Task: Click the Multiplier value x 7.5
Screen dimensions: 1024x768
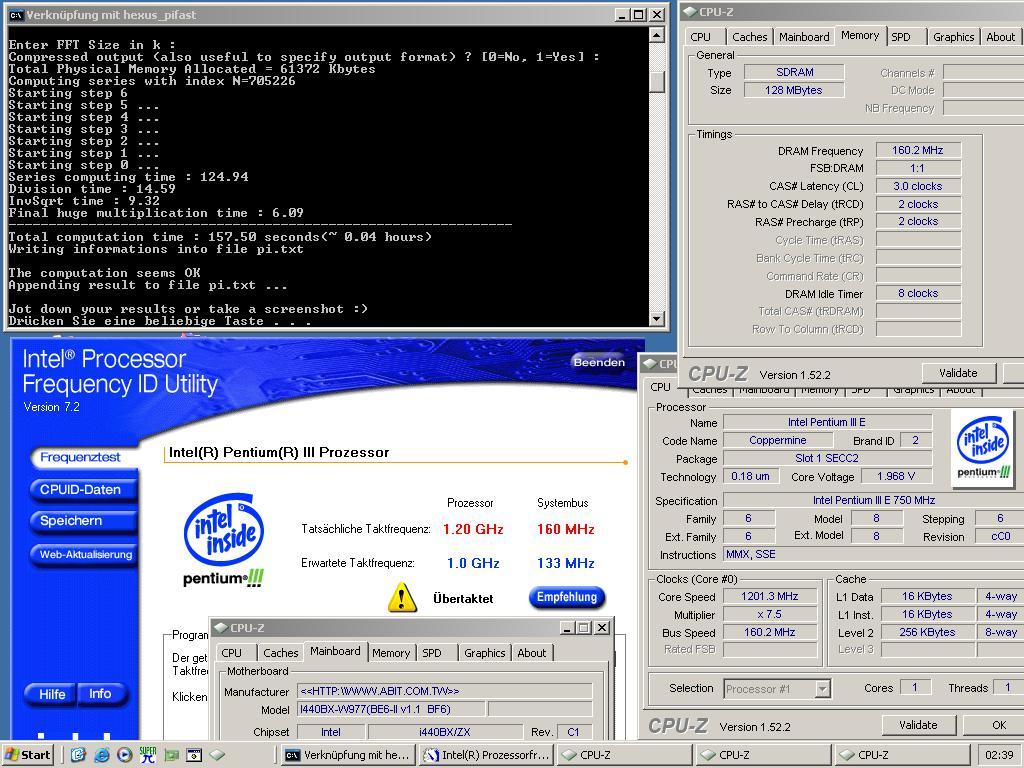Action: [769, 615]
